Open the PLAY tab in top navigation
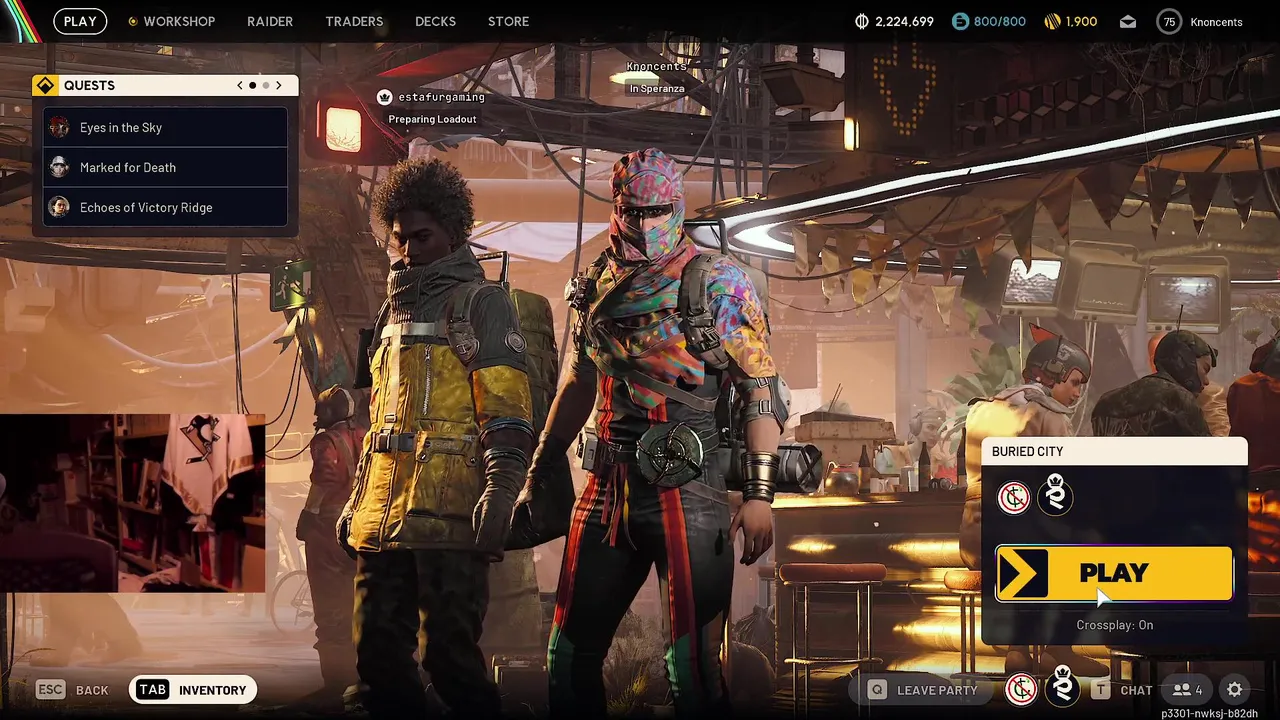 [x=80, y=21]
